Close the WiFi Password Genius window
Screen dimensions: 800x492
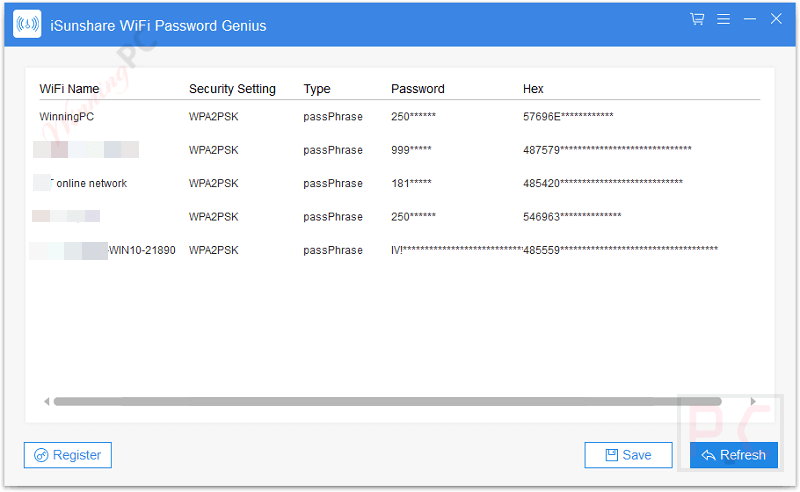tap(776, 19)
